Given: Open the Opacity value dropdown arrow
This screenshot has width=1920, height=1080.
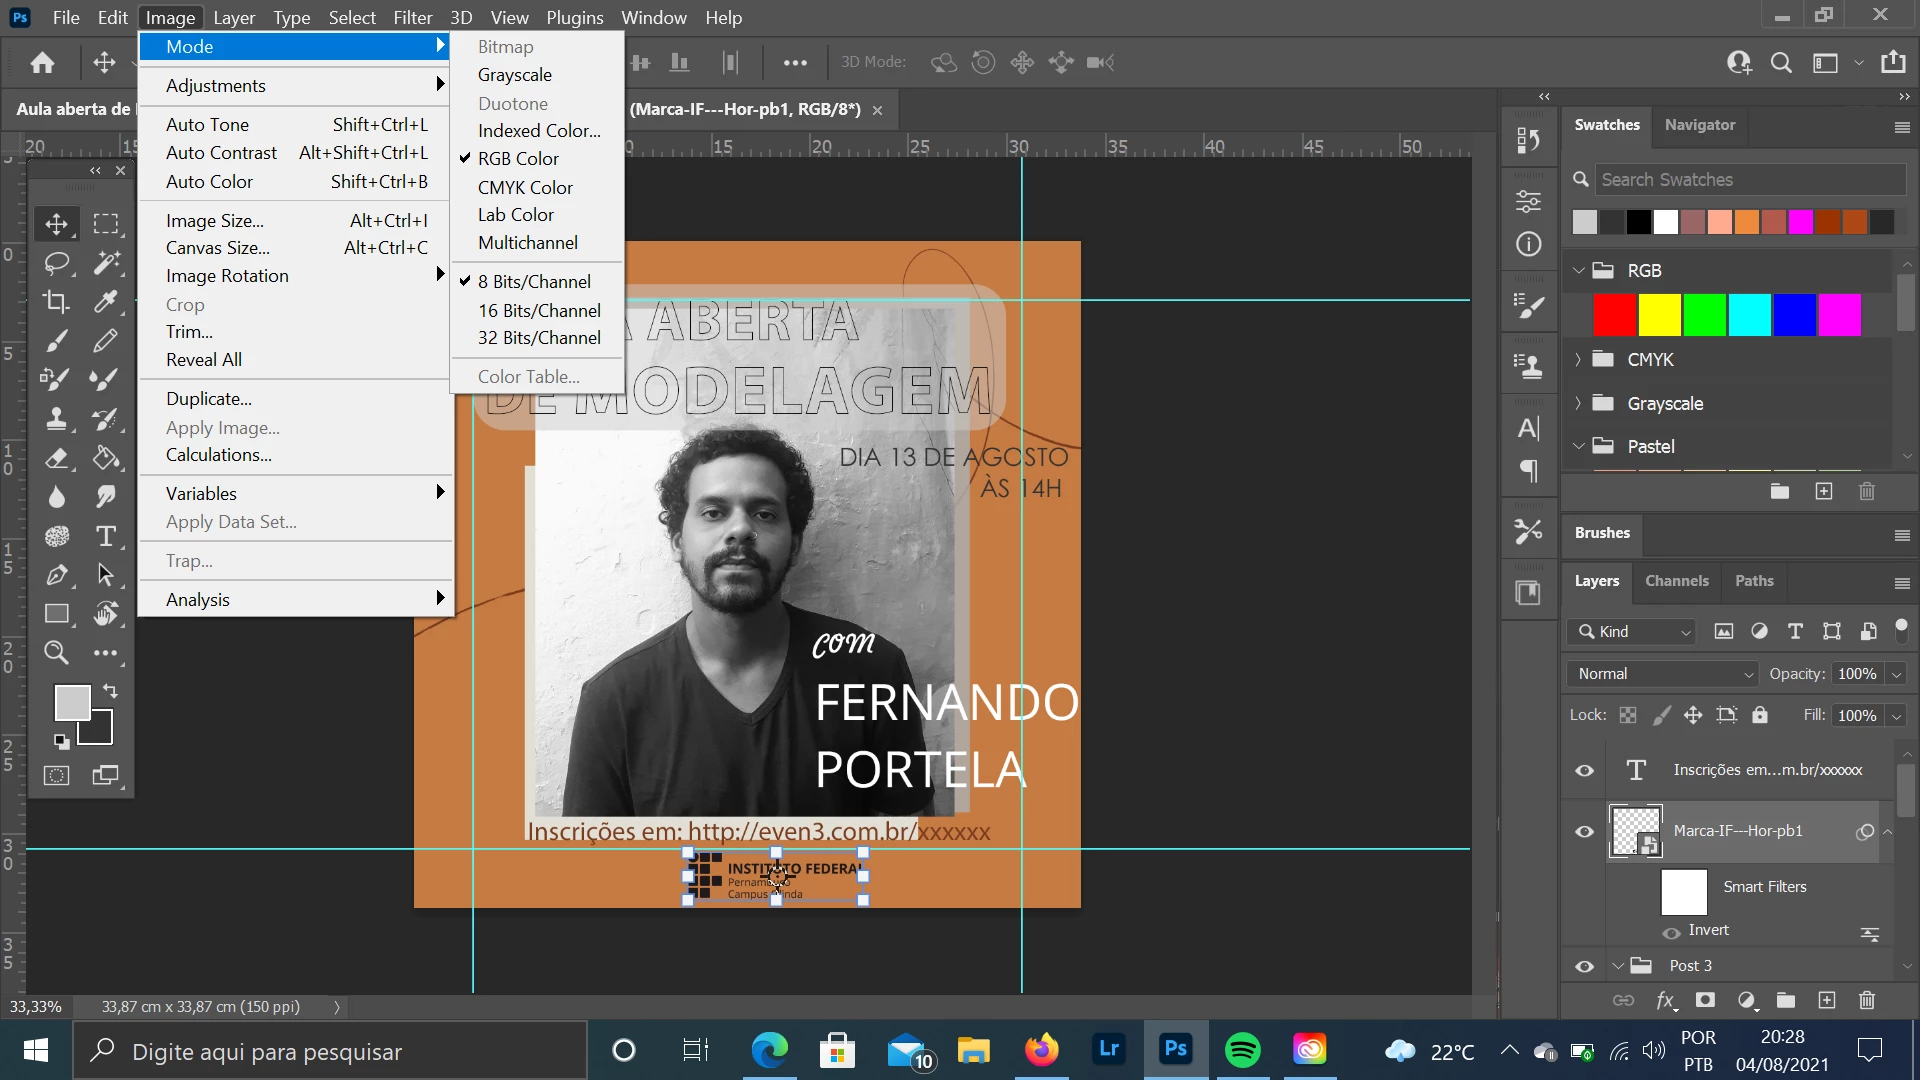Looking at the screenshot, I should (1895, 674).
